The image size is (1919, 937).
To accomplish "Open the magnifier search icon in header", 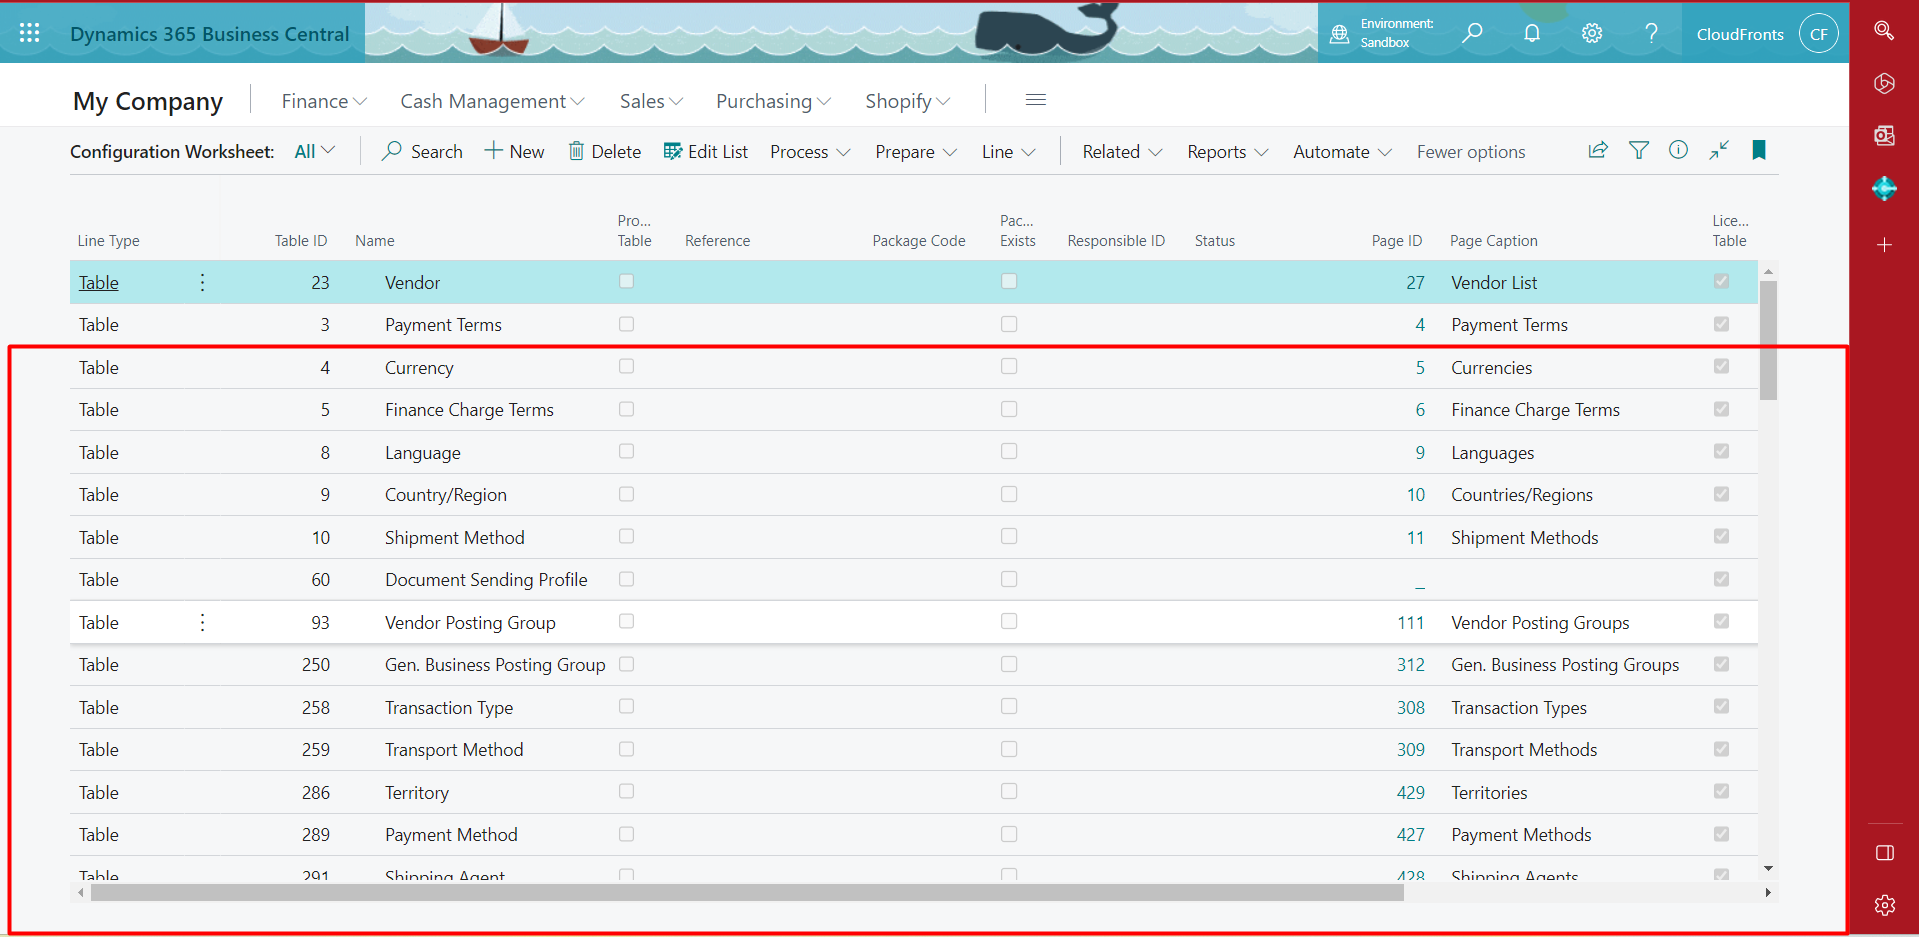I will click(x=1472, y=33).
